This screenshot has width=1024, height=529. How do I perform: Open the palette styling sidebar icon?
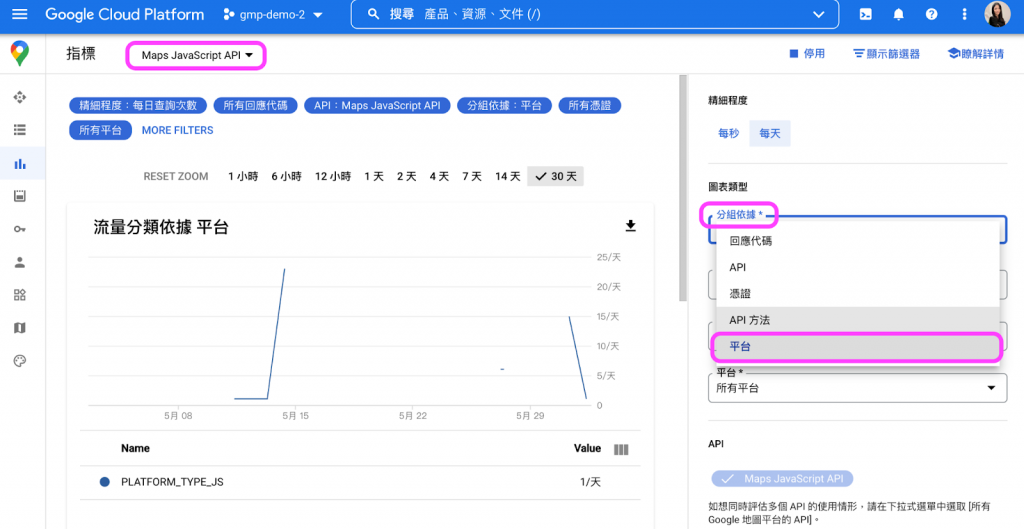[20, 361]
